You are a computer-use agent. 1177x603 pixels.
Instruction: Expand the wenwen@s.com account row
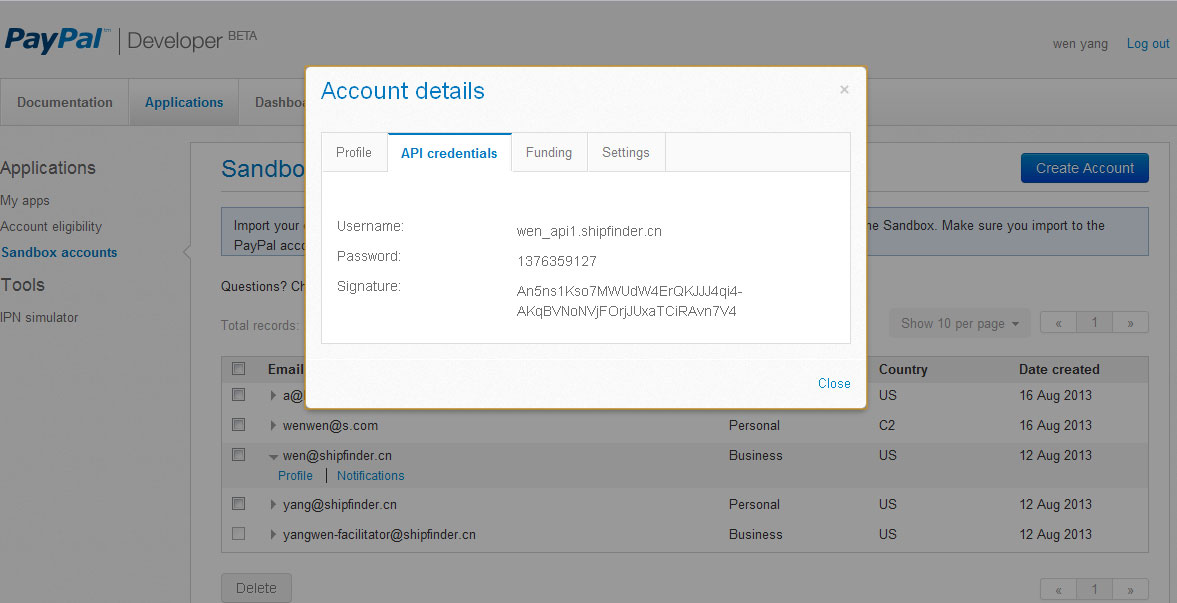[273, 425]
